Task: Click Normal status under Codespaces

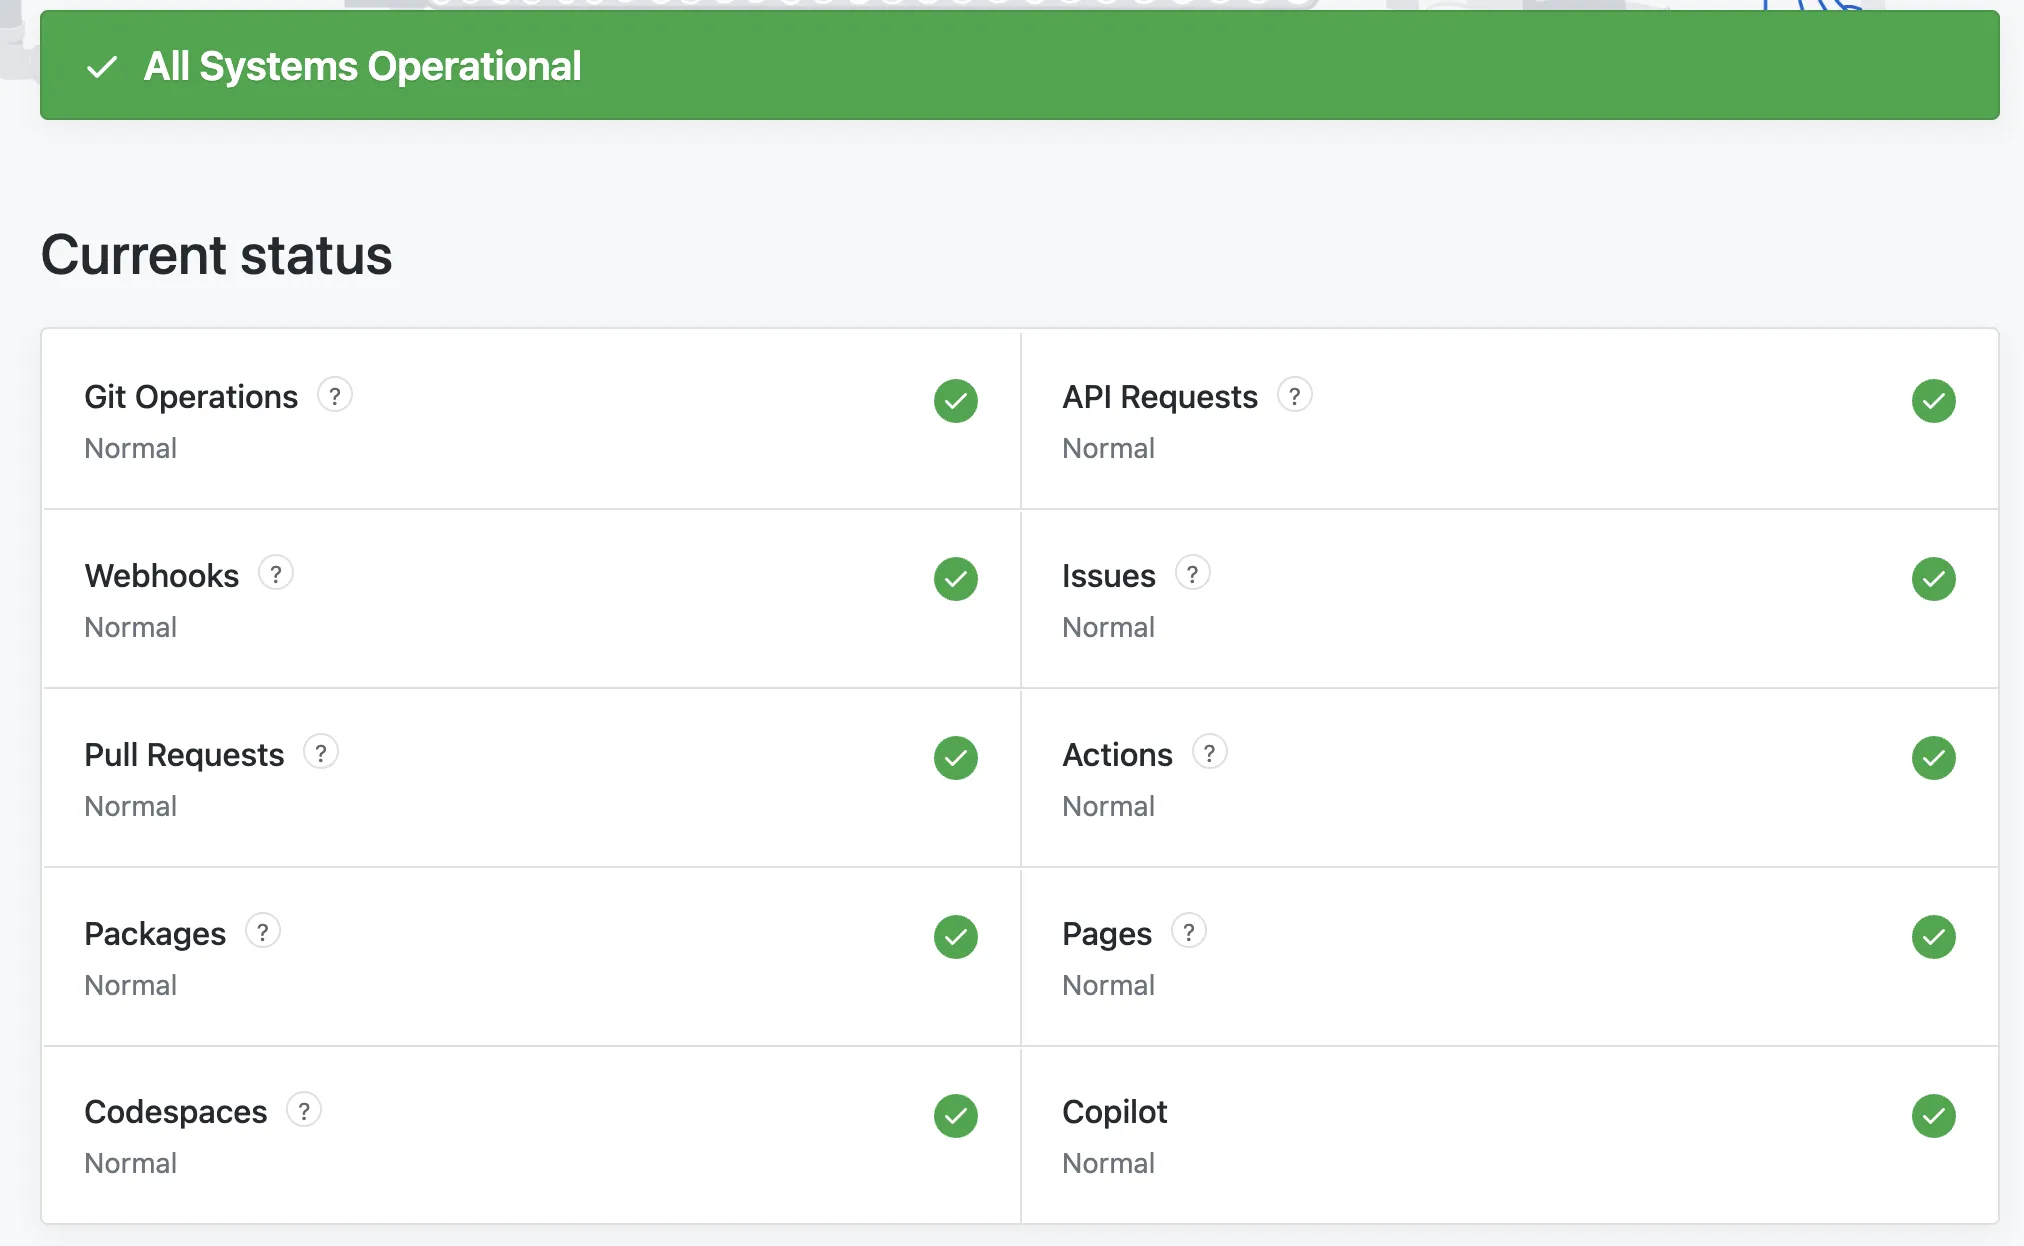Action: pyautogui.click(x=131, y=1163)
